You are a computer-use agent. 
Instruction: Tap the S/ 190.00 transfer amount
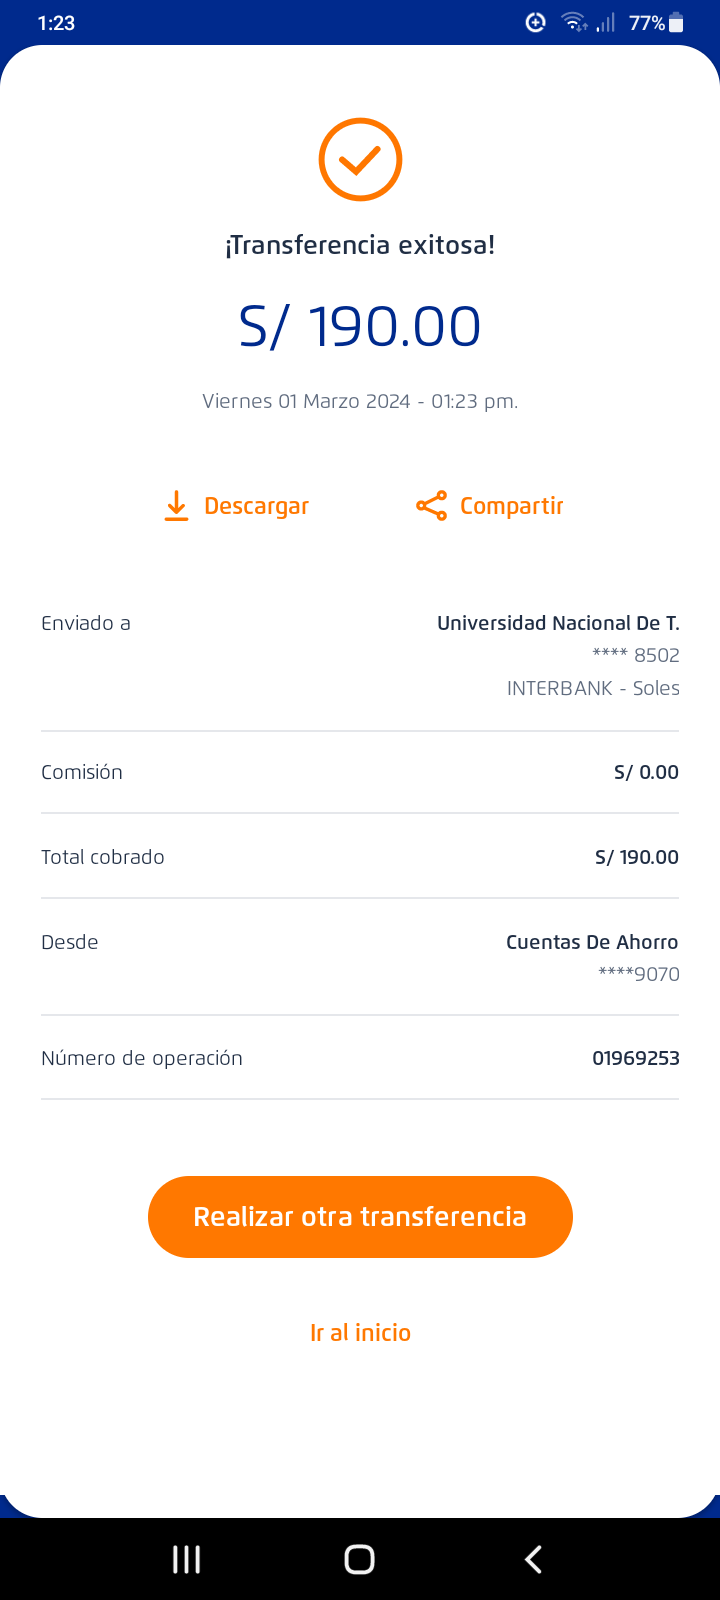pyautogui.click(x=360, y=327)
